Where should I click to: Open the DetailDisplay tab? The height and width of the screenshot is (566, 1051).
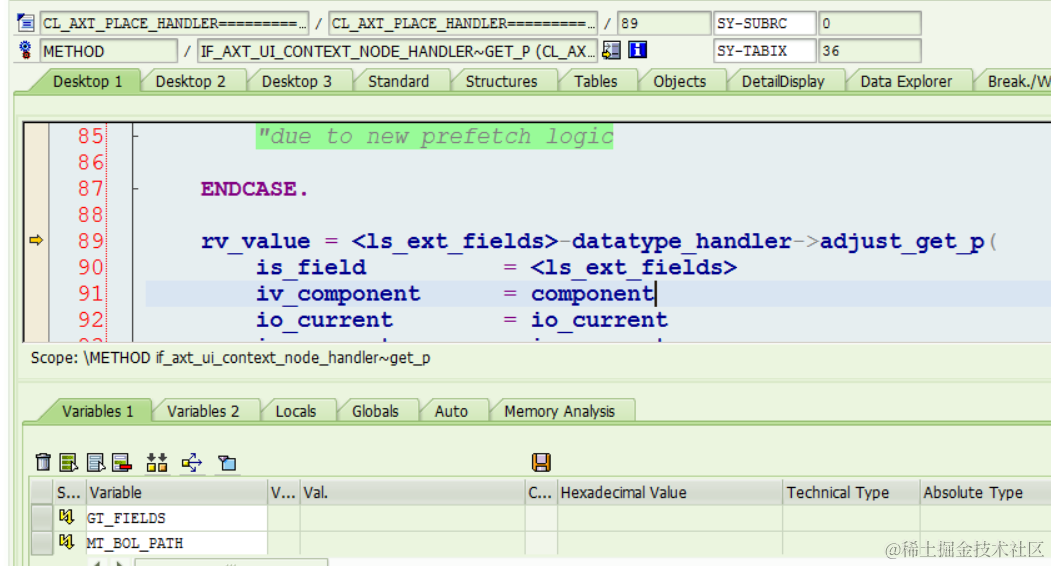783,81
